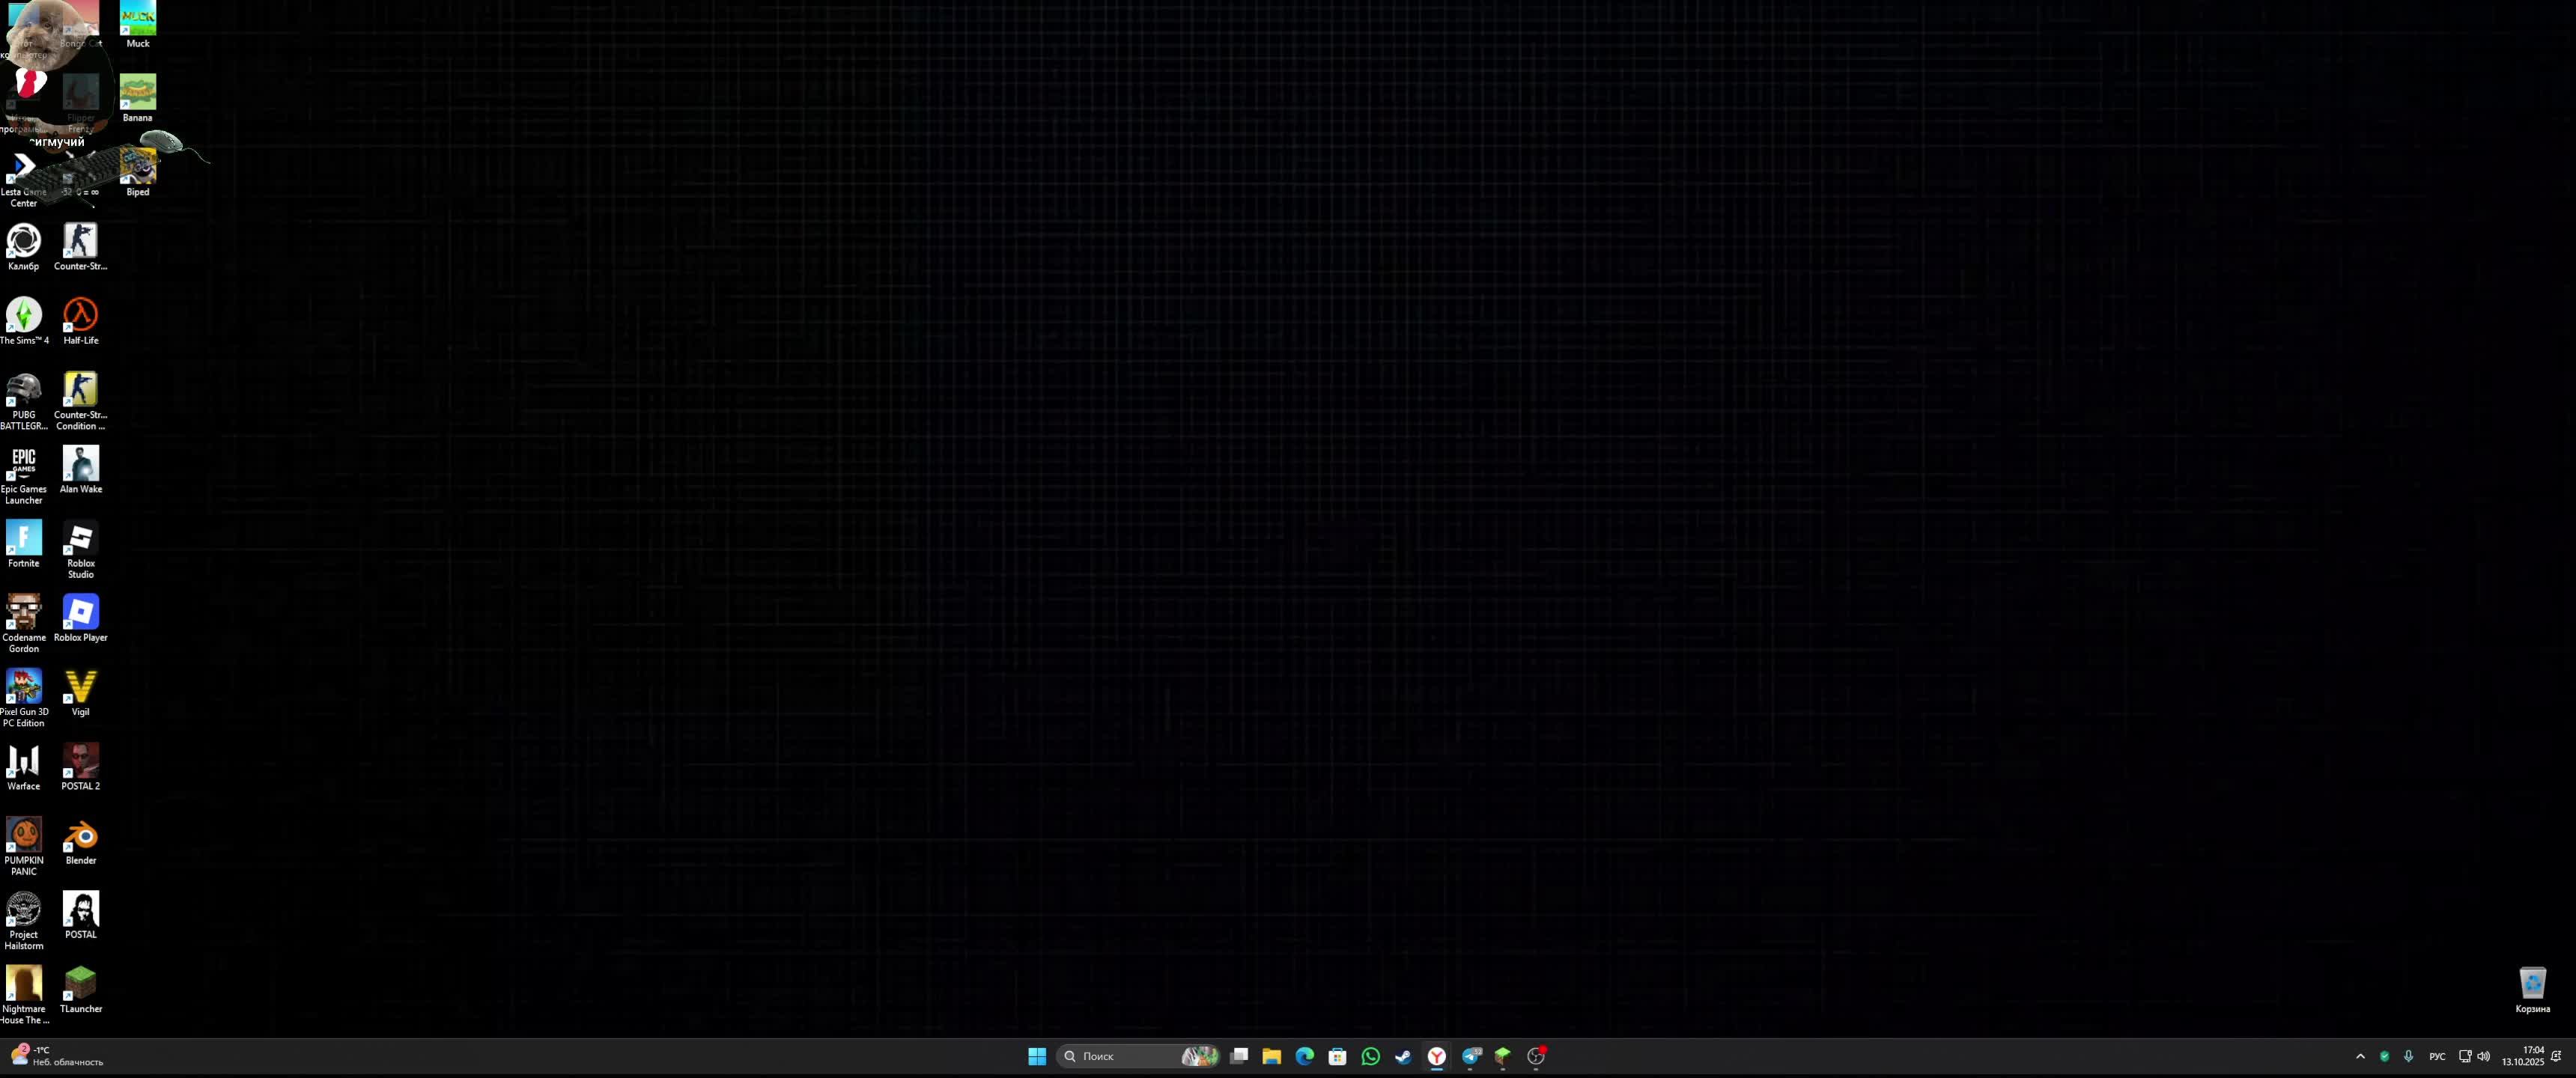Open the Windows Start menu
The width and height of the screenshot is (2576, 1078).
(x=1037, y=1056)
